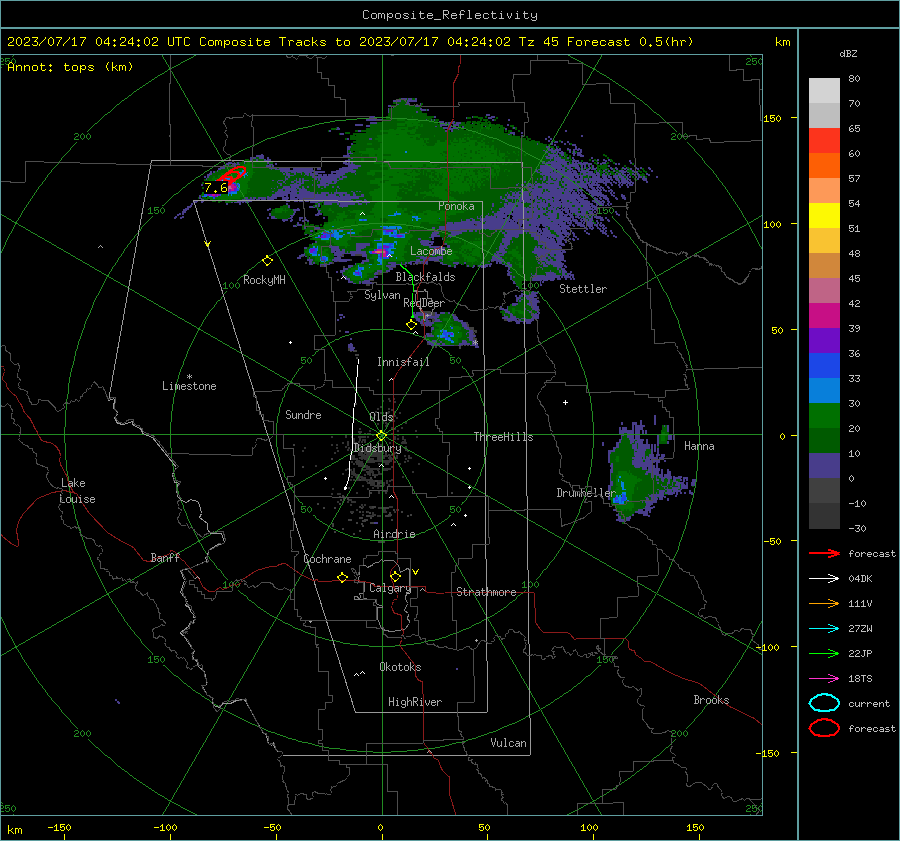900x841 pixels.
Task: Click the Strathmore label
Action: (x=486, y=592)
